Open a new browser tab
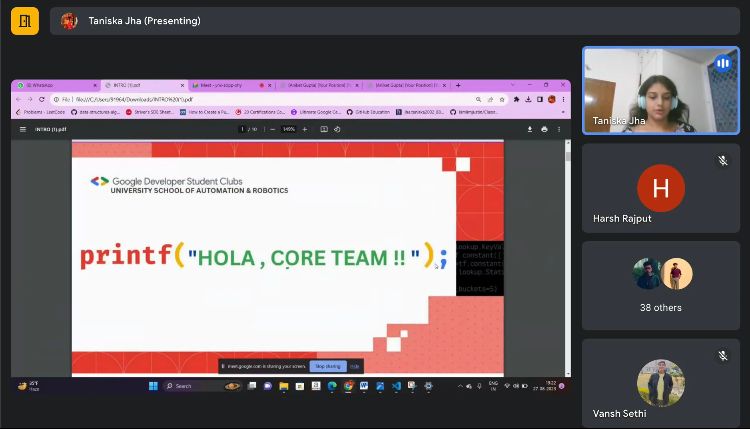 pos(458,85)
